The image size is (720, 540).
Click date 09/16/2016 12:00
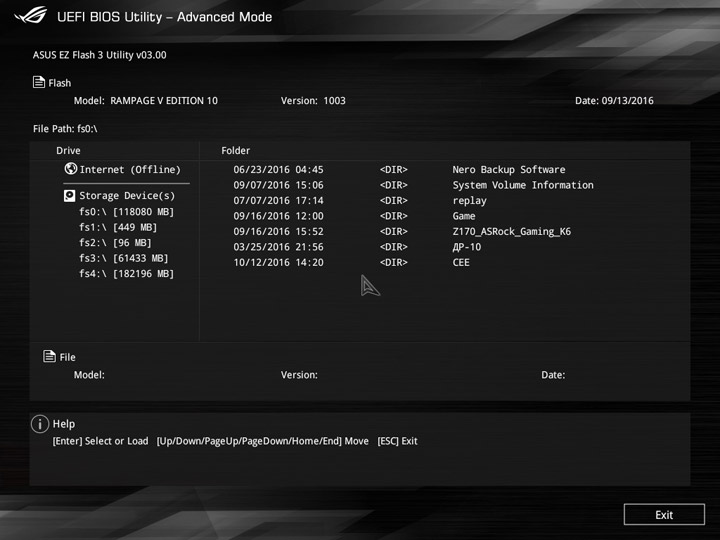pos(278,216)
